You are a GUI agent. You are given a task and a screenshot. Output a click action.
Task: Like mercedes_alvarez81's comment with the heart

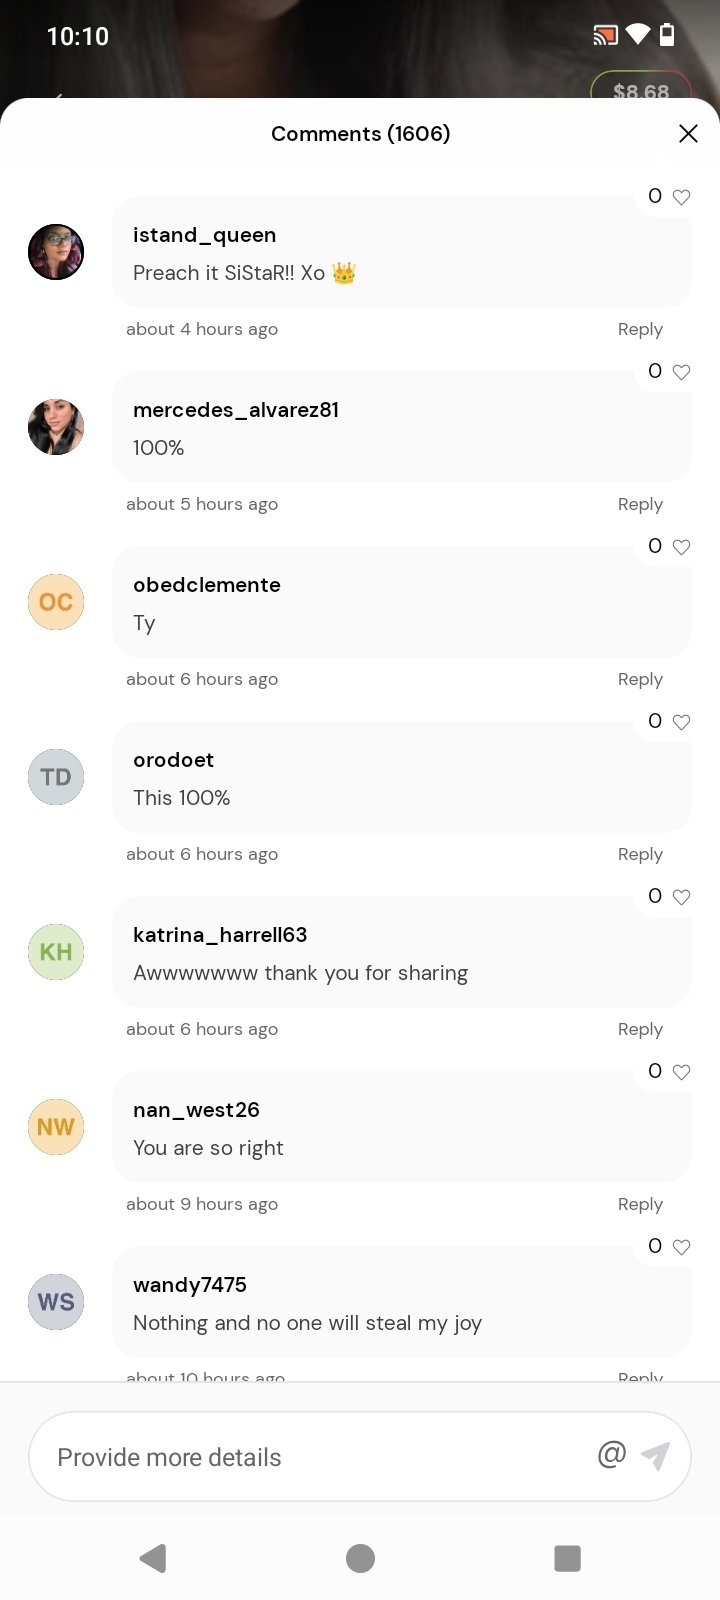pos(681,372)
